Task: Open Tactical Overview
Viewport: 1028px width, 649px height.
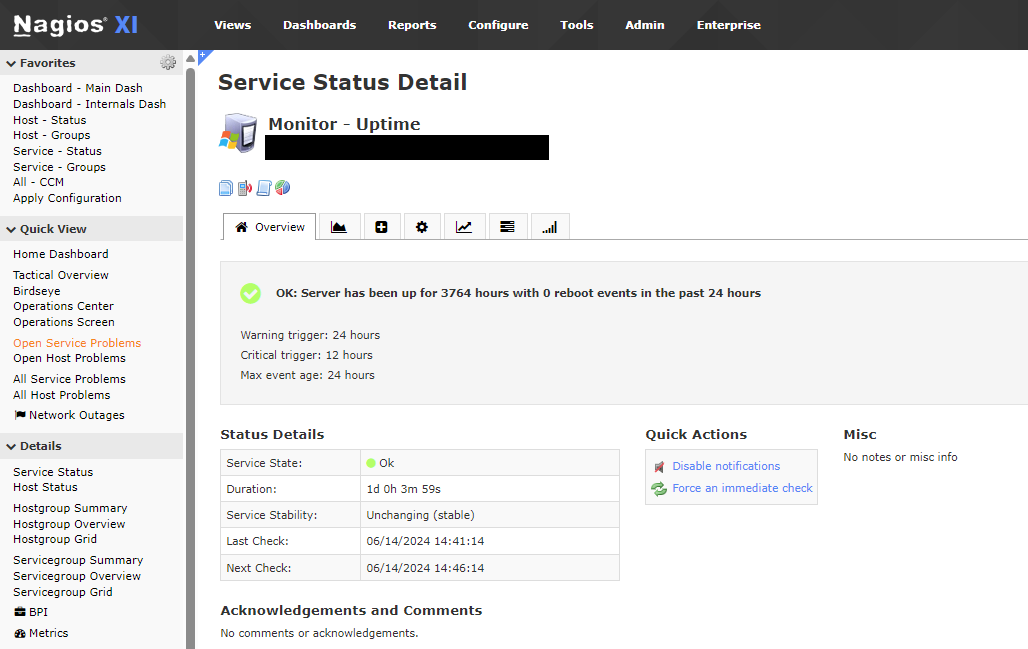Action: [60, 275]
